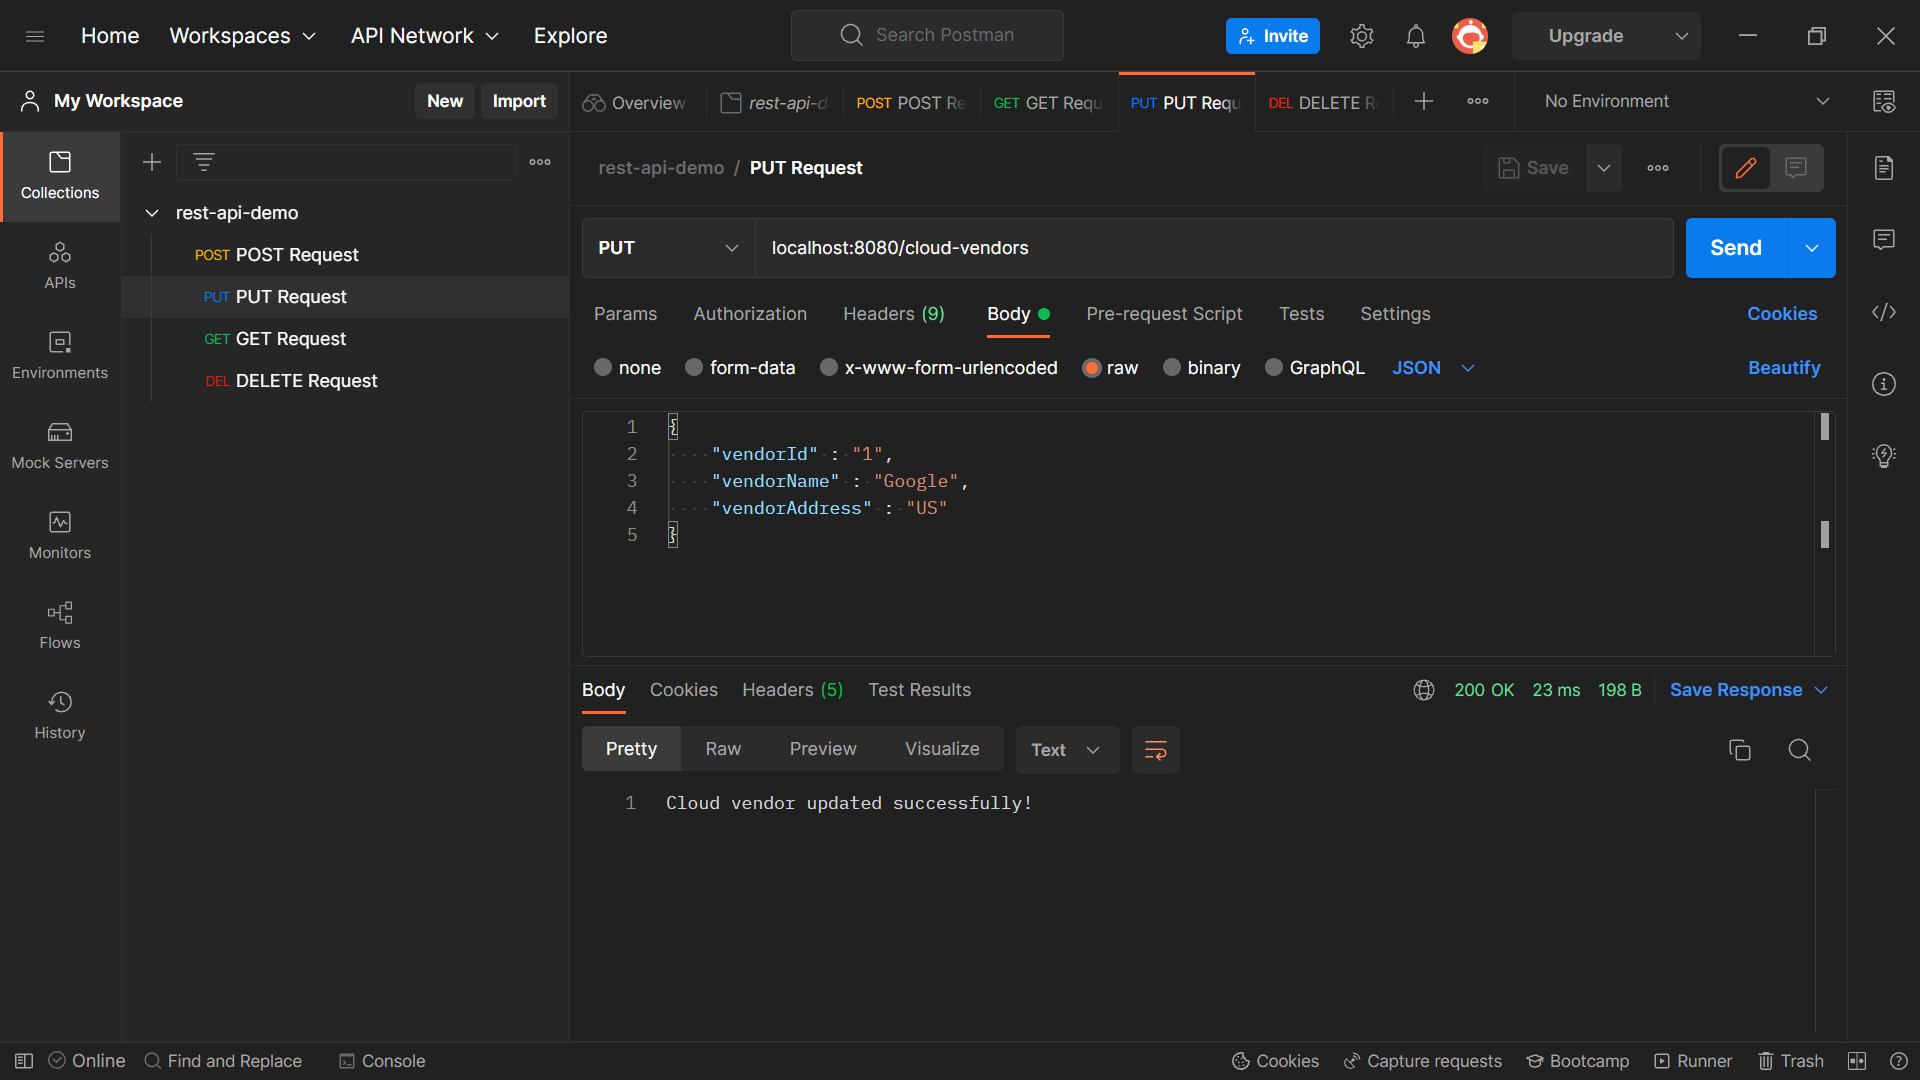
Task: Open the PUT method dropdown
Action: [x=666, y=247]
